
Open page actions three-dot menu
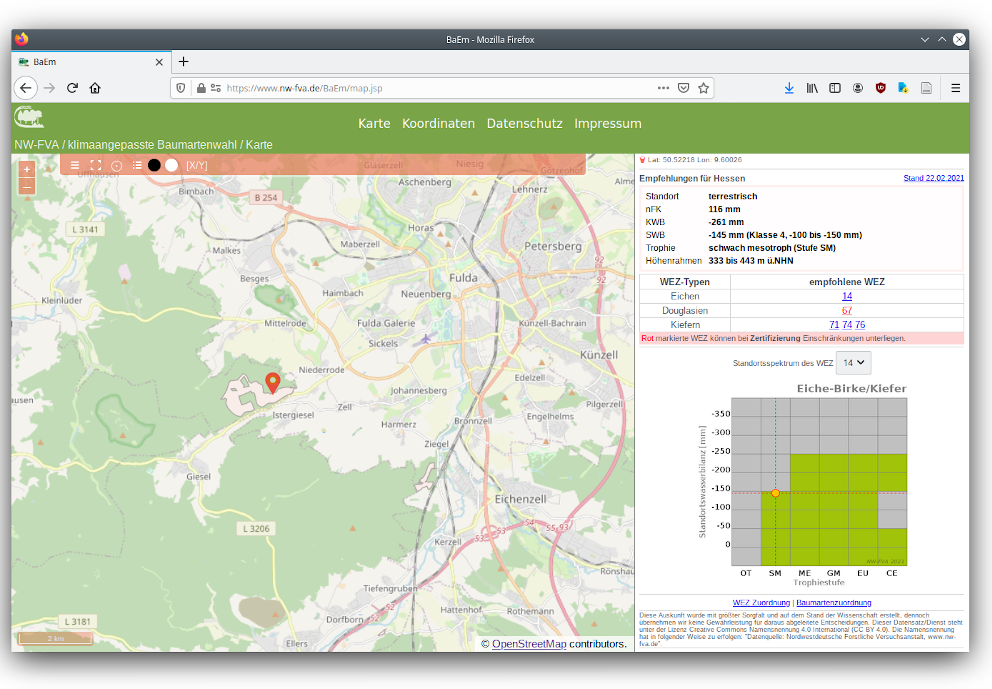coord(663,88)
